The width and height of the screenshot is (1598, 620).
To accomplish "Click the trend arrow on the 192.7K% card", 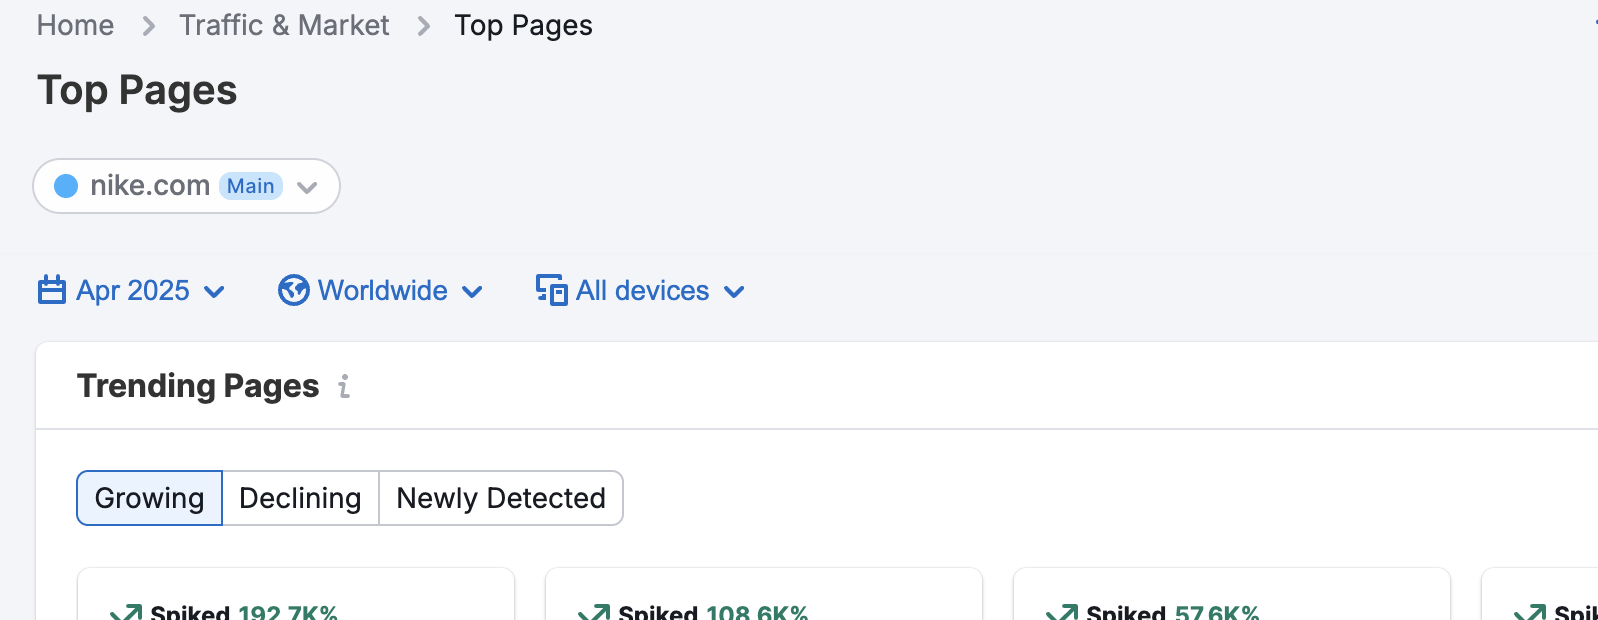I will [126, 612].
